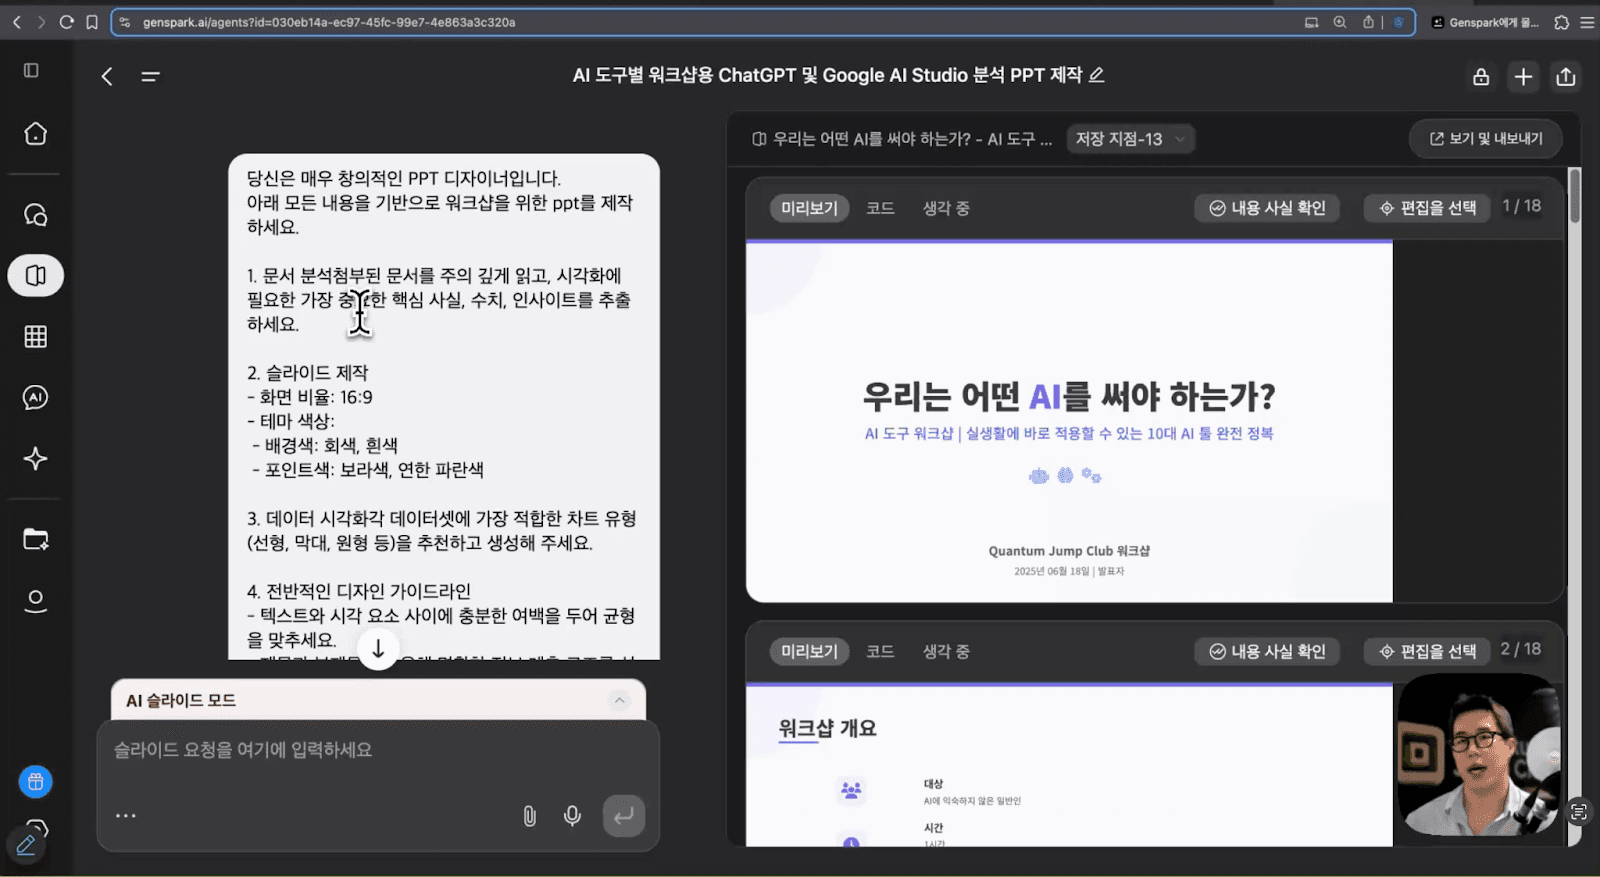The width and height of the screenshot is (1600, 877).
Task: Click the title slide preview thumbnail
Action: click(x=1069, y=422)
